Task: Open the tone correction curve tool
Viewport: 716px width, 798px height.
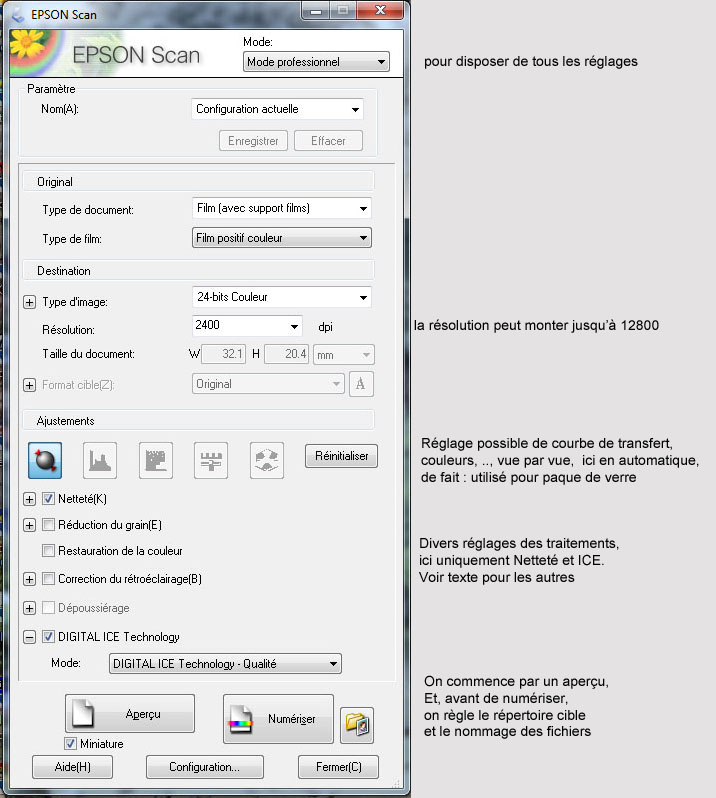Action: tap(156, 459)
